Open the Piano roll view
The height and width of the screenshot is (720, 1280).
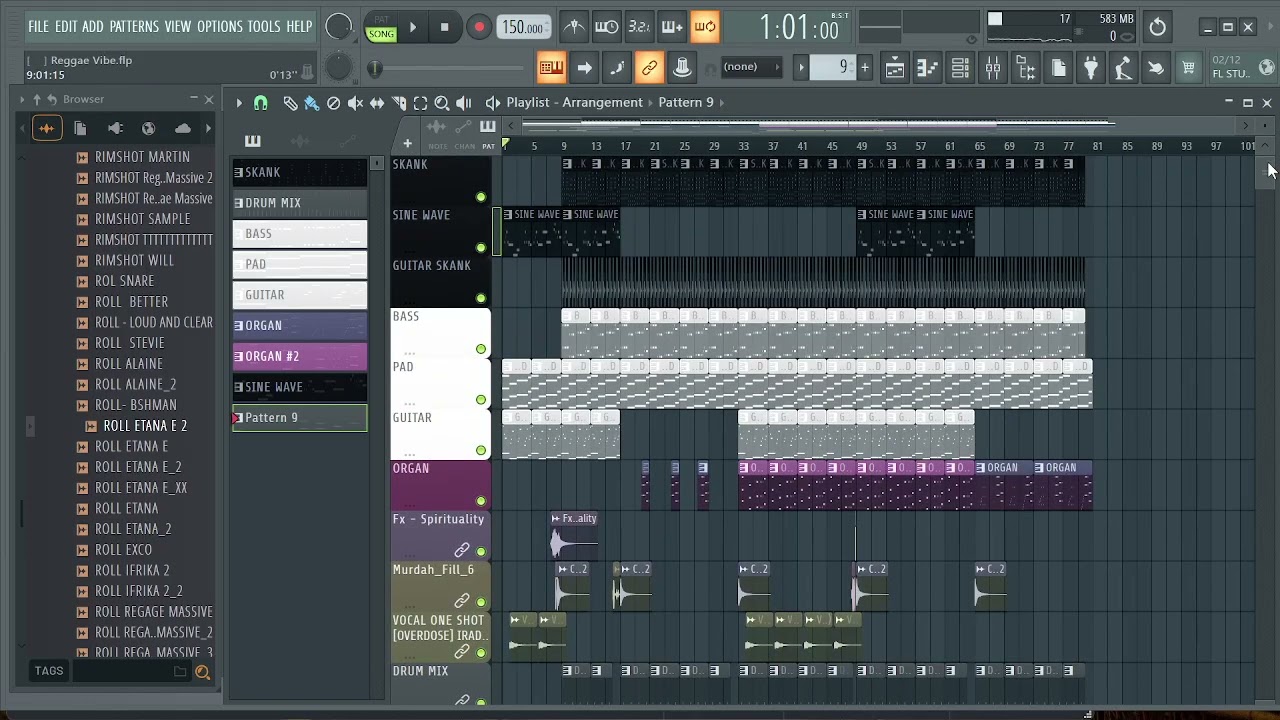click(x=927, y=68)
